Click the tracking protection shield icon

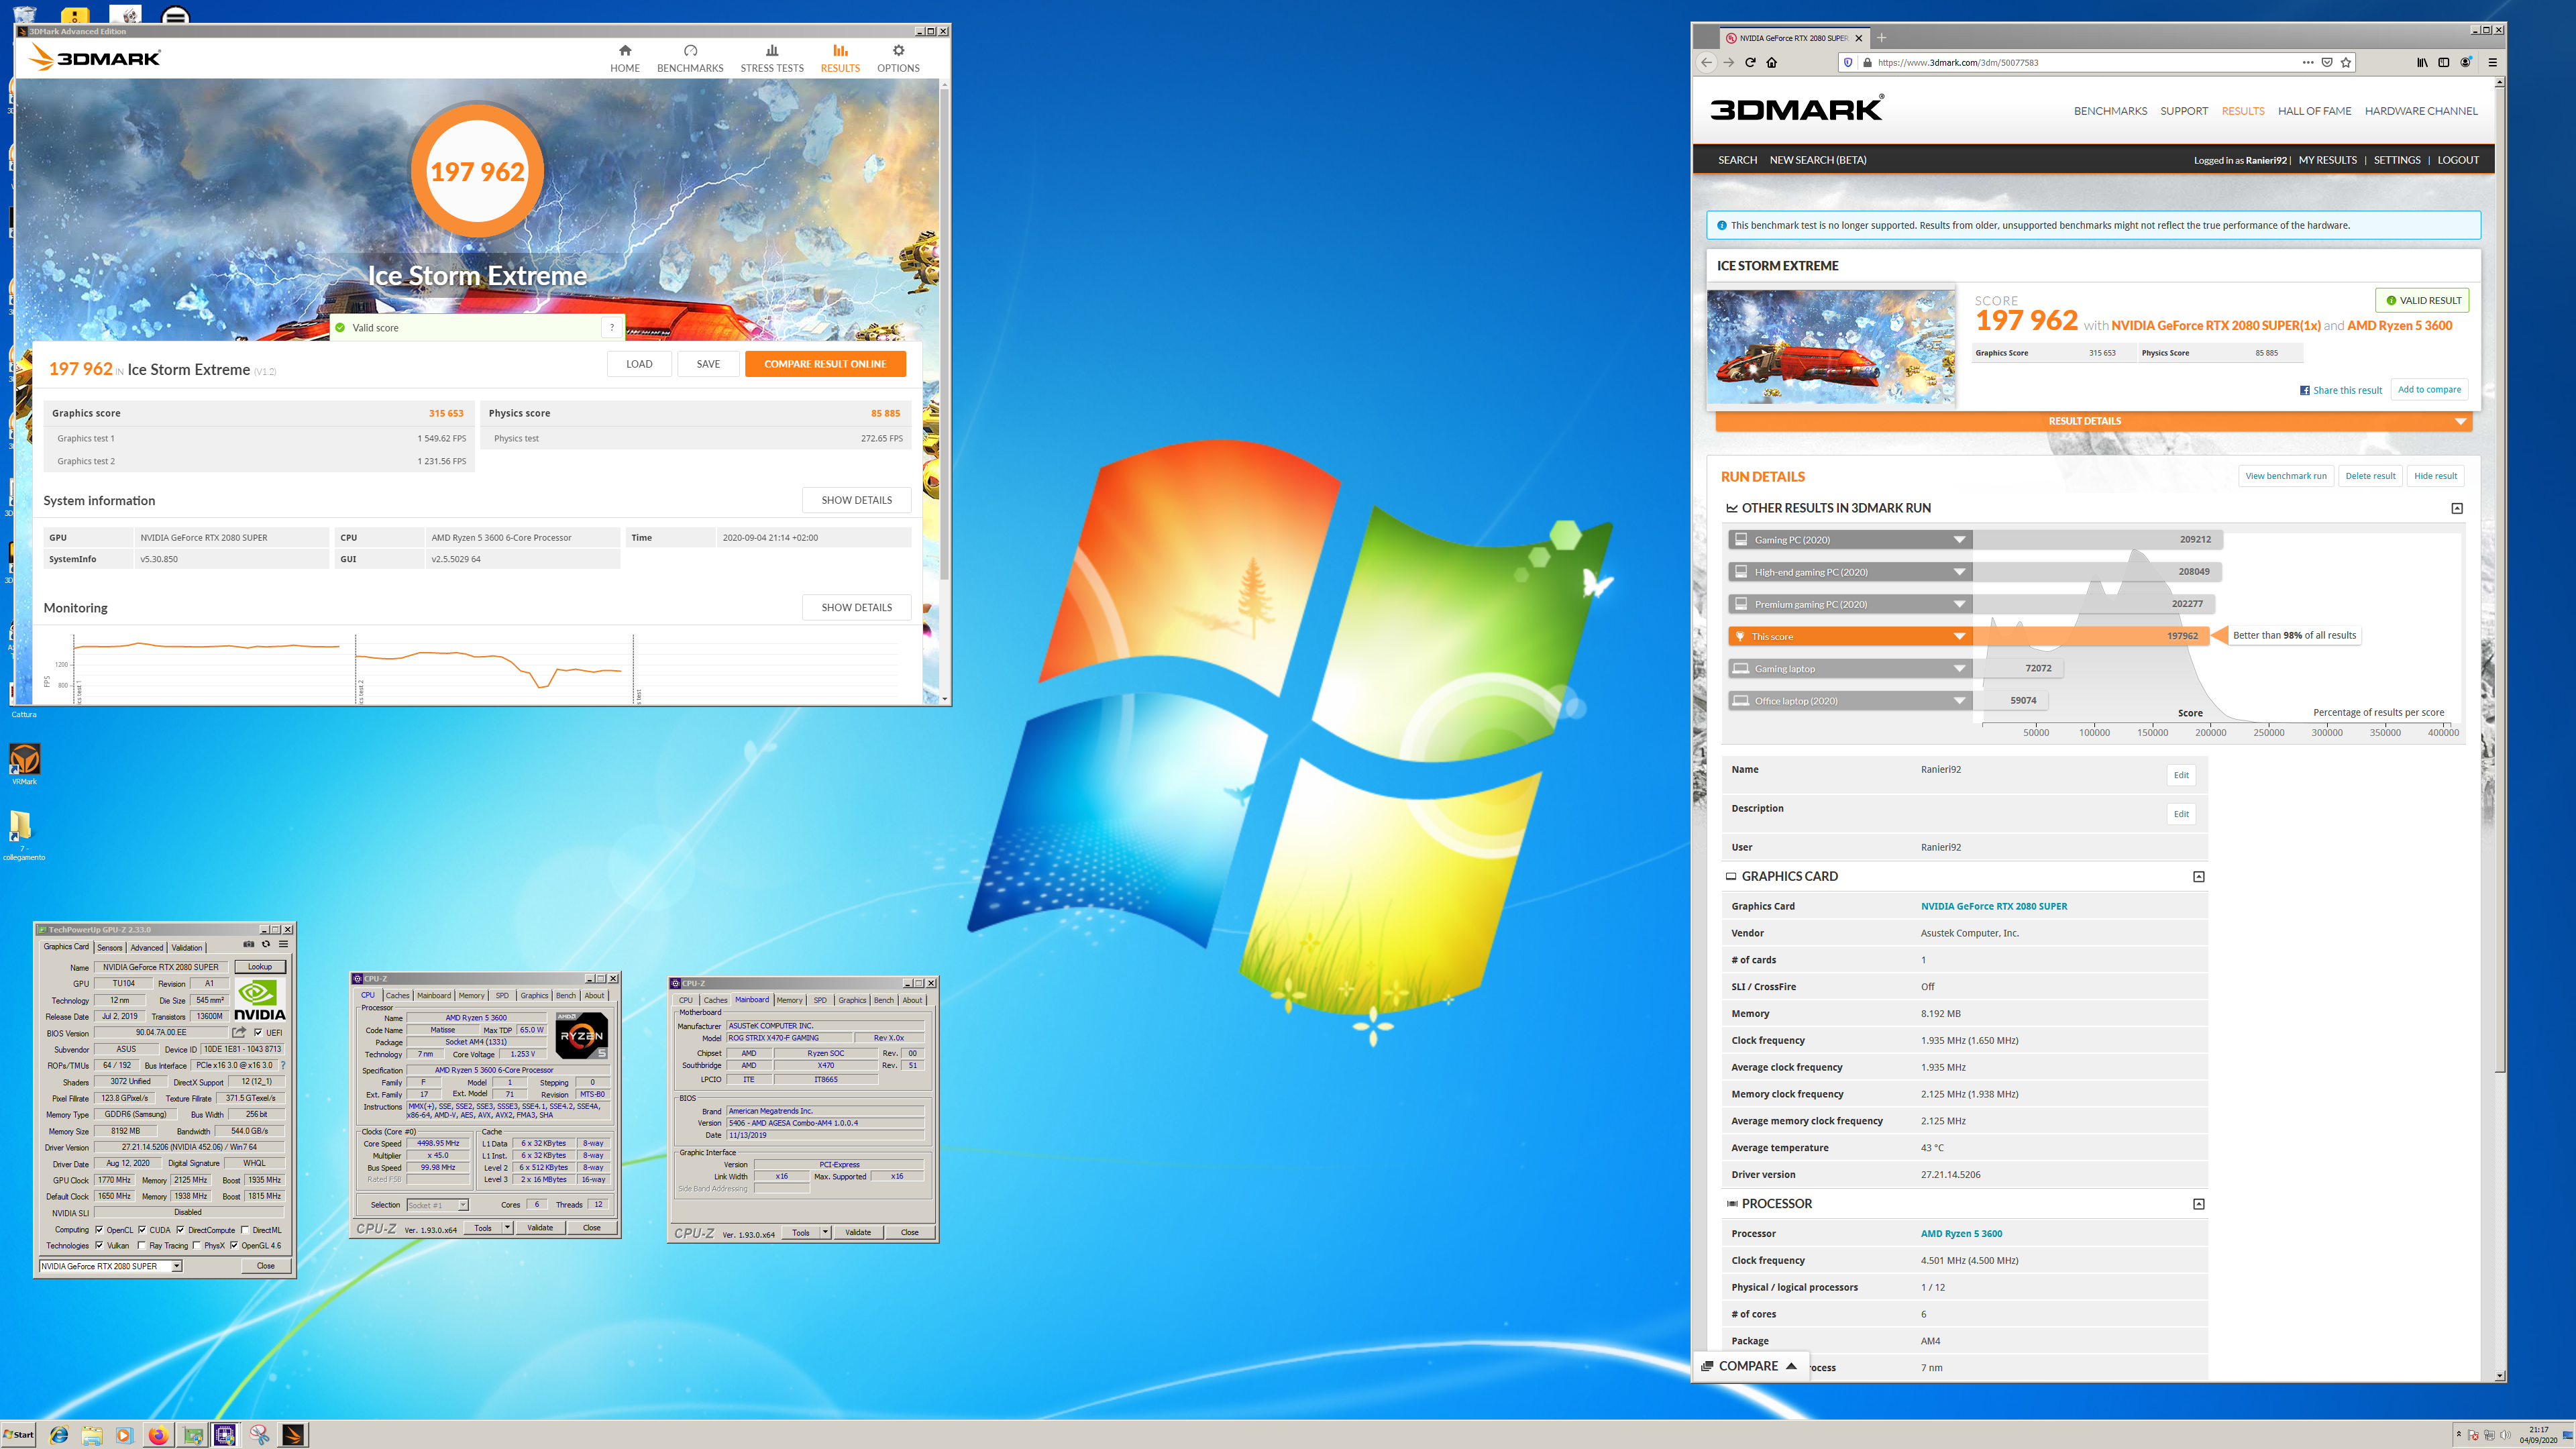coord(1848,62)
